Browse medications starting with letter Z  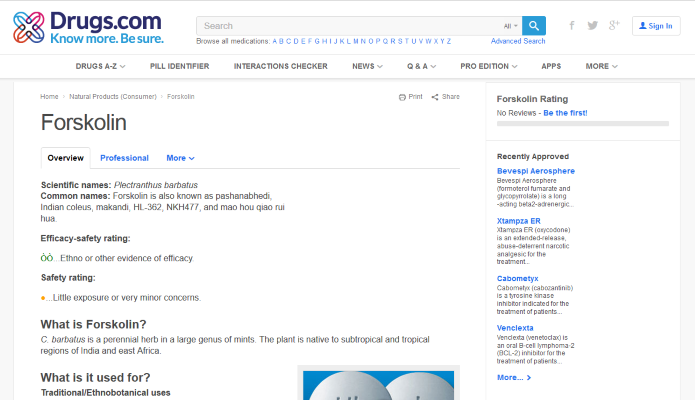coord(449,41)
